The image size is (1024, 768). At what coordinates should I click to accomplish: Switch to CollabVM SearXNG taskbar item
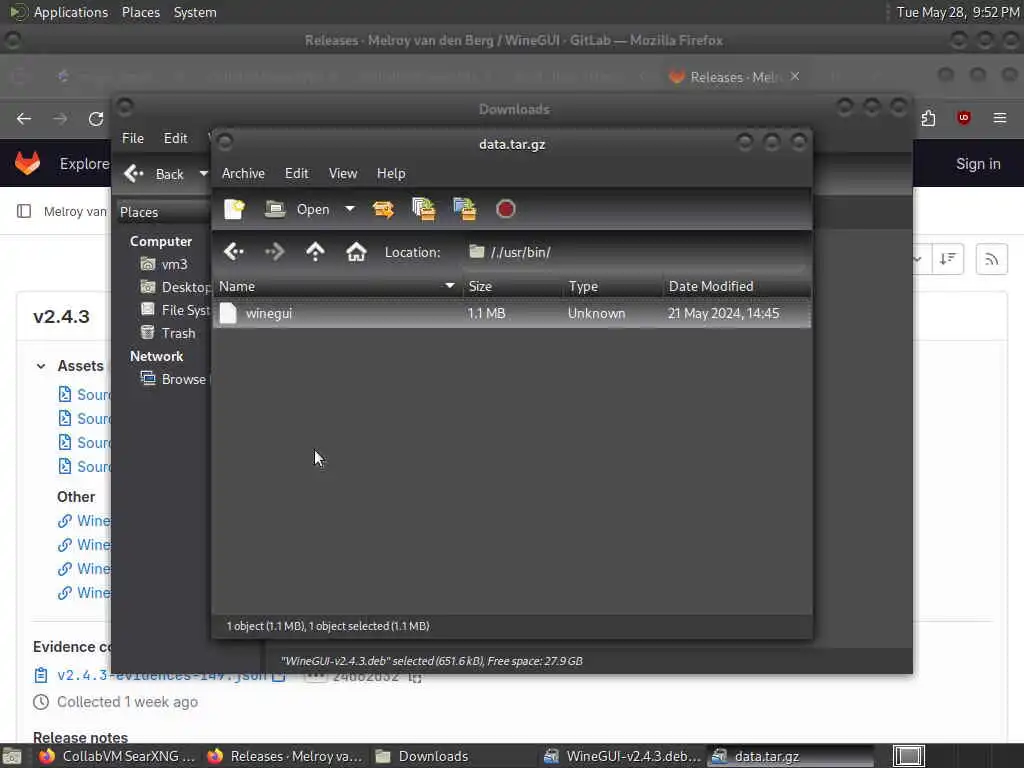pos(118,756)
